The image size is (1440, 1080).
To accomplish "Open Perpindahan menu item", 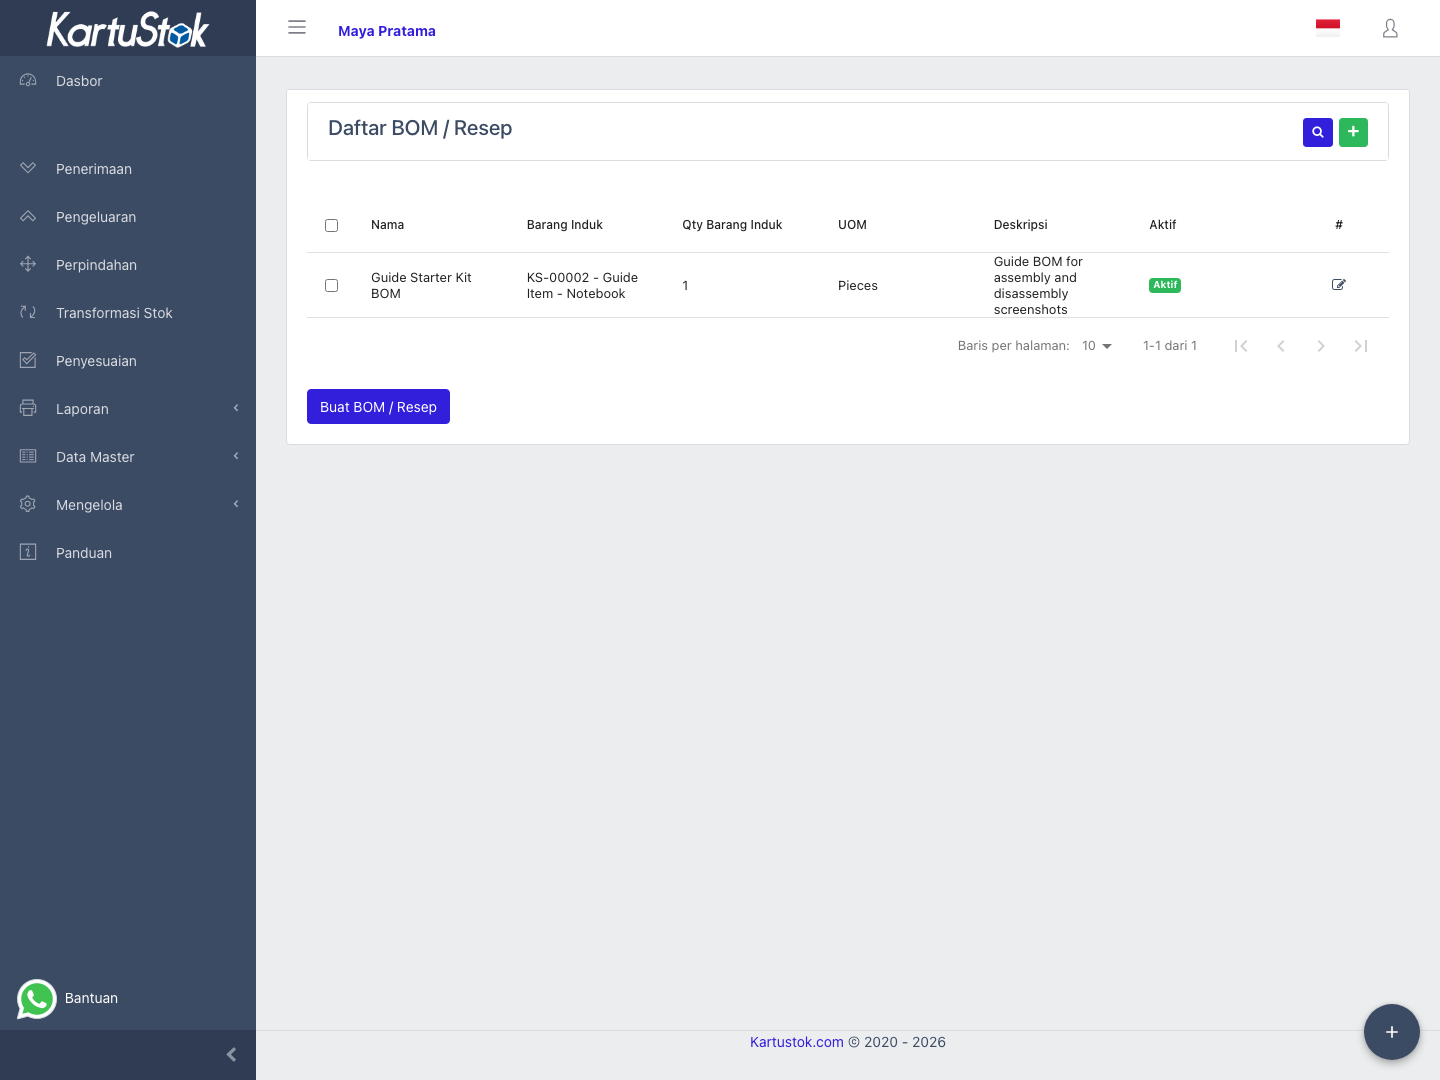I will [x=128, y=265].
